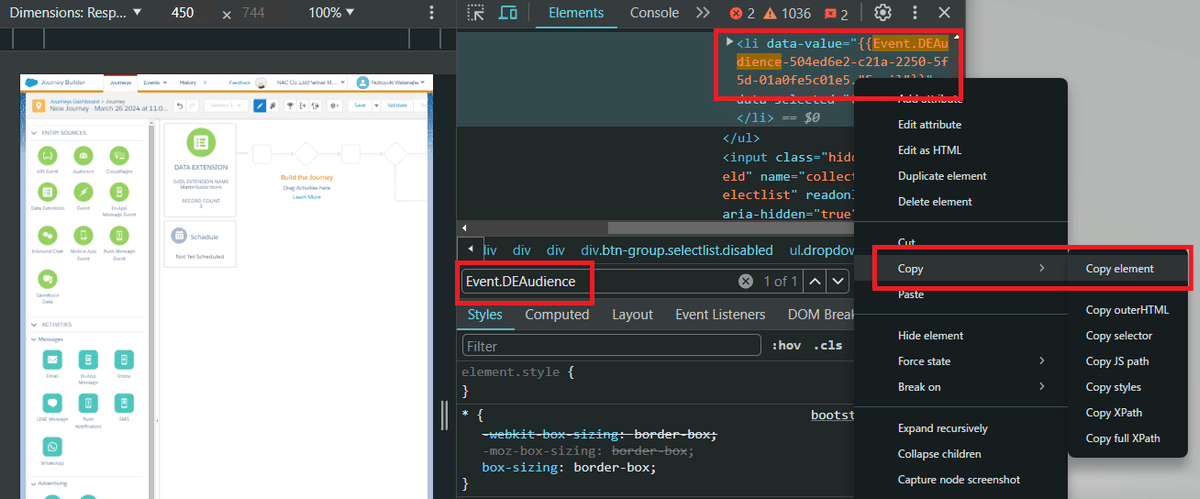Click the API Event entry source icon

(x=47, y=156)
